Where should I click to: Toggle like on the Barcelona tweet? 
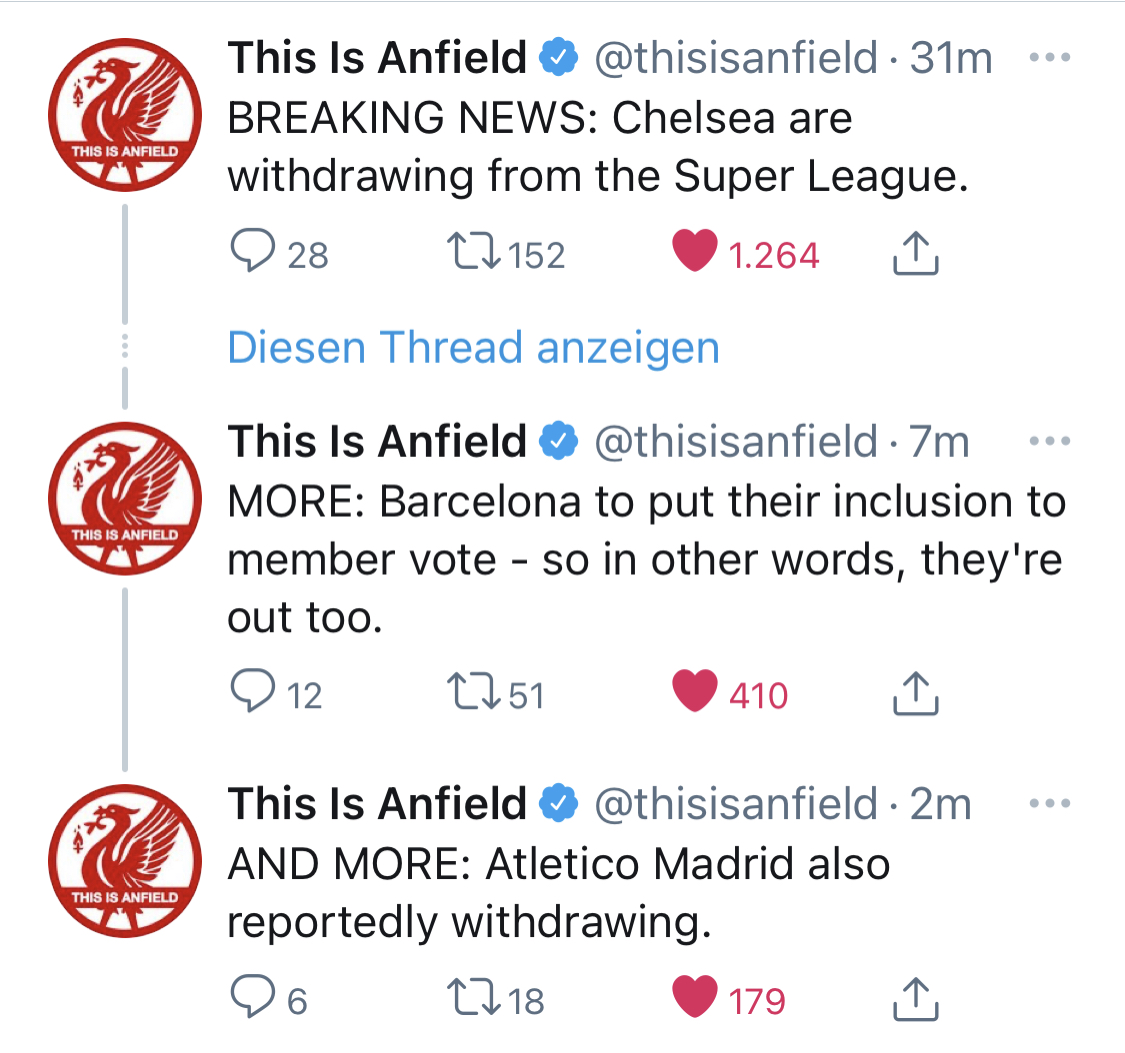tap(695, 690)
